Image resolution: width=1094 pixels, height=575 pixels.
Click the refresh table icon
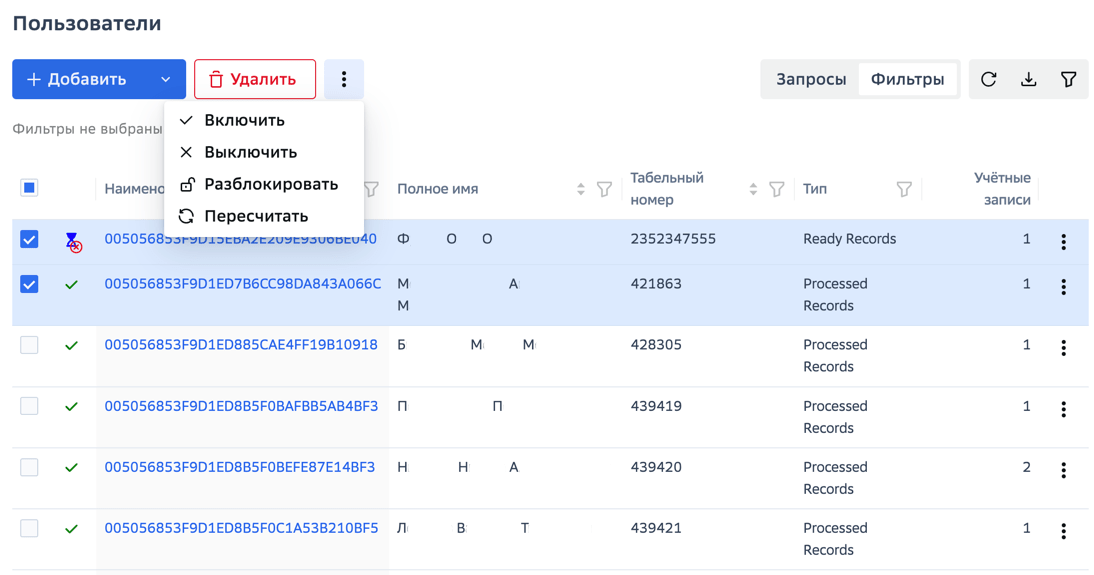[x=989, y=80]
